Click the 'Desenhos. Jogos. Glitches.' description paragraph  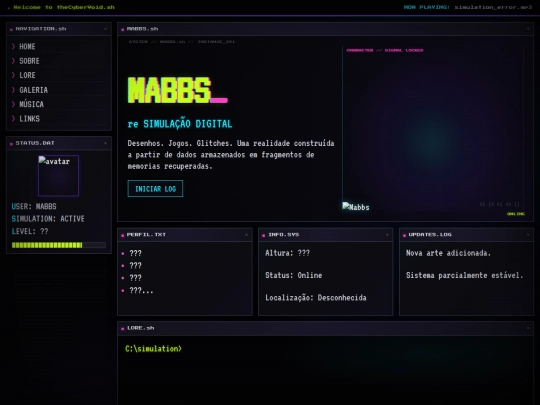[x=231, y=155]
